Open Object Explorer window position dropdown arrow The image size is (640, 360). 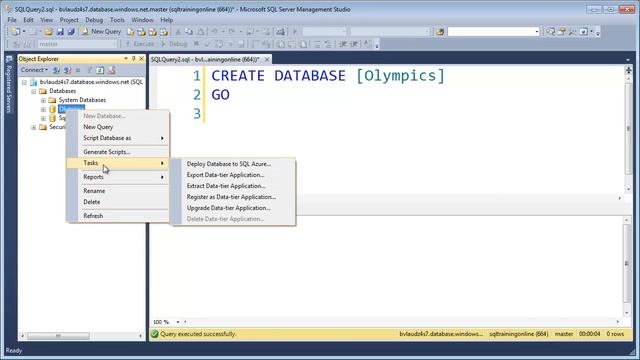[x=126, y=59]
